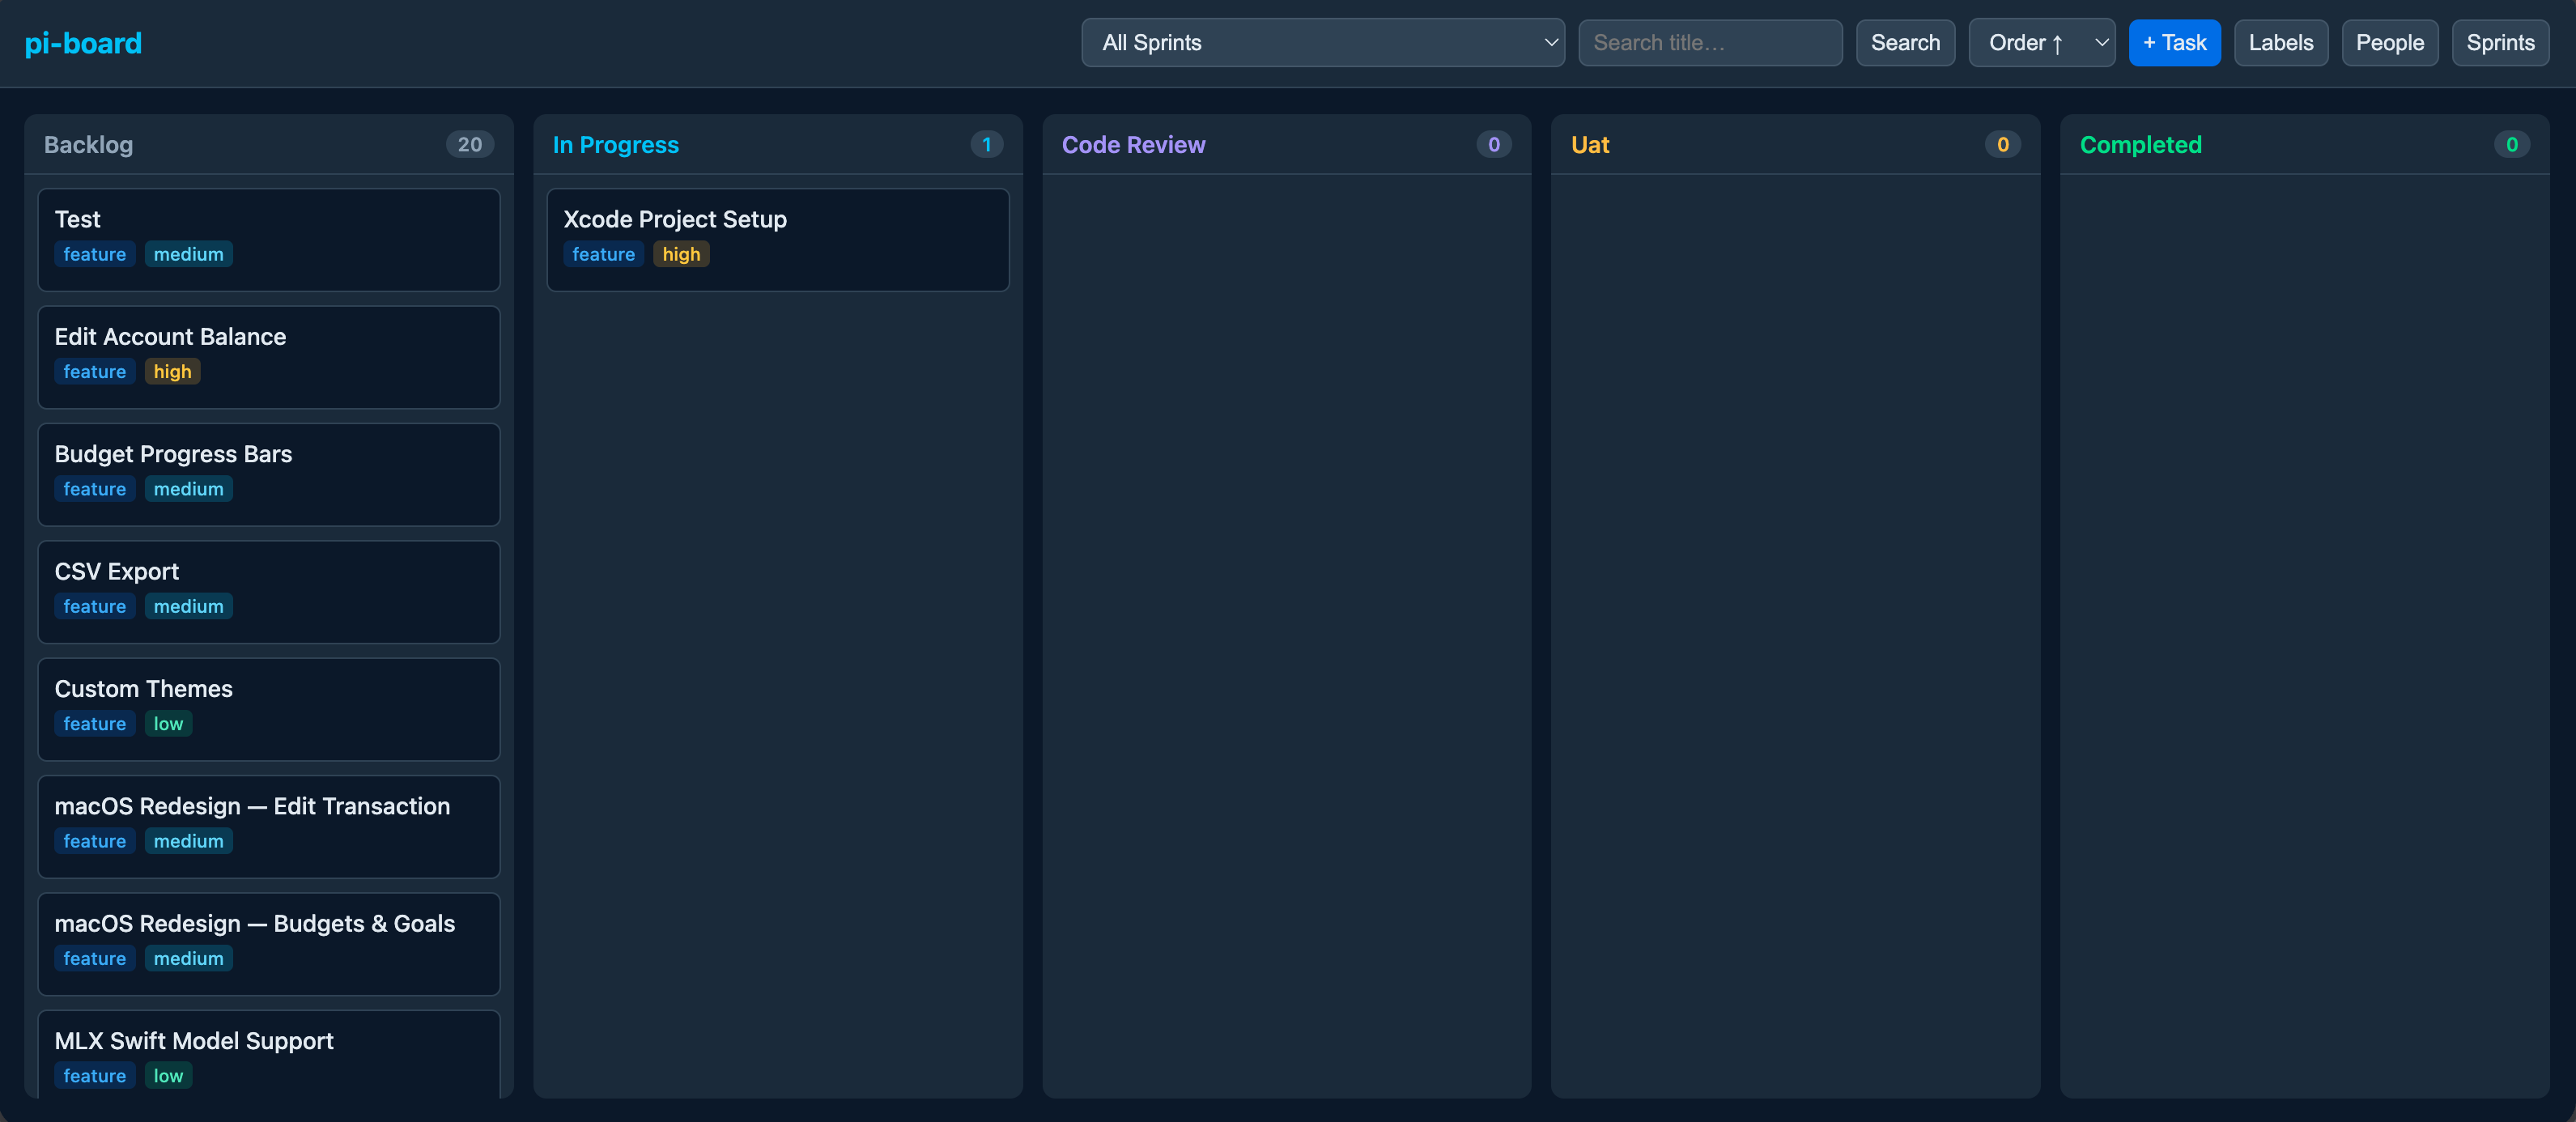Viewport: 2576px width, 1122px height.
Task: Click the medium tag on CSV Export
Action: click(188, 606)
